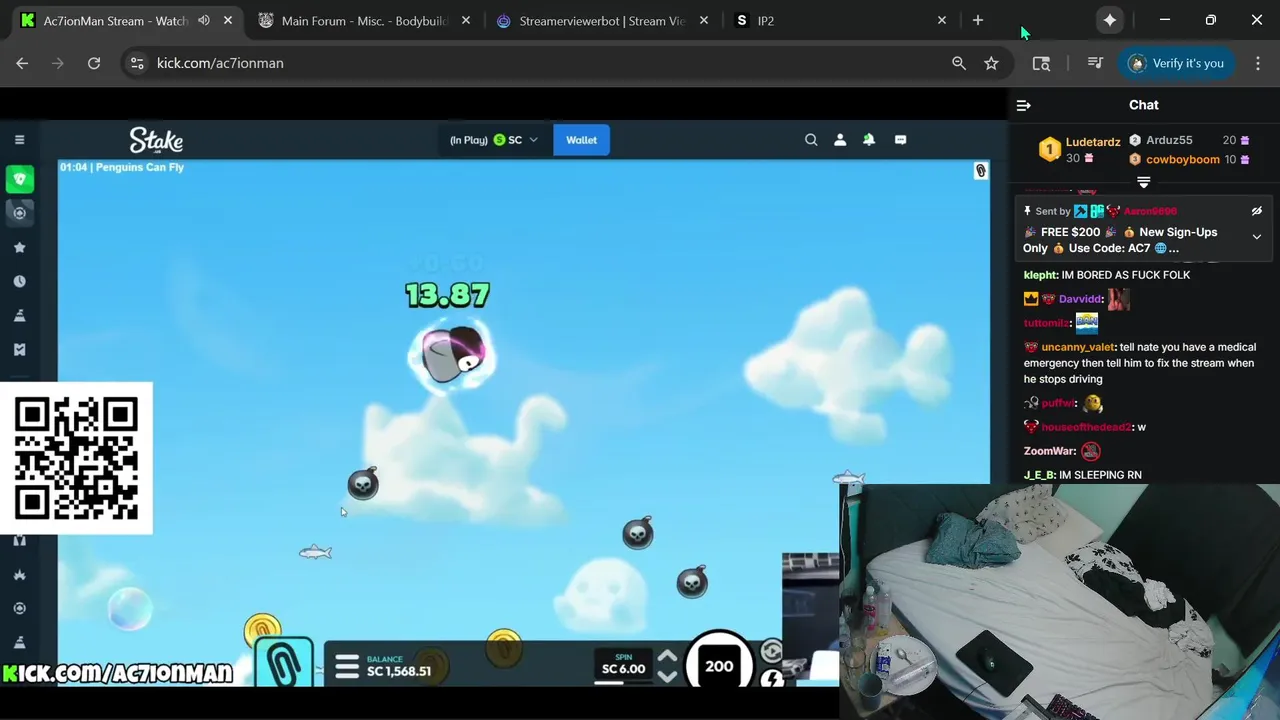This screenshot has width=1280, height=720.
Task: Open Ludetardz top gifter profile
Action: 1080,150
